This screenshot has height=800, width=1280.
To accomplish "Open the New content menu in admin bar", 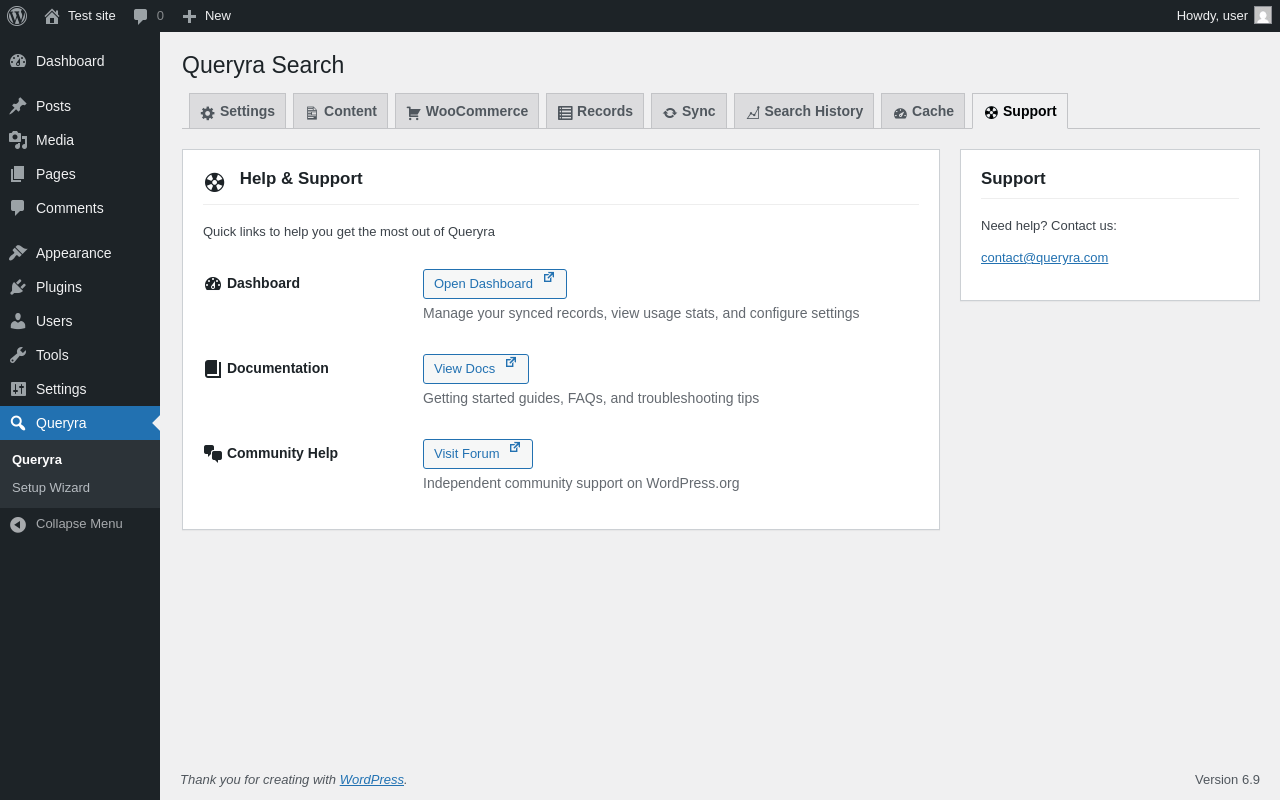I will click(206, 16).
